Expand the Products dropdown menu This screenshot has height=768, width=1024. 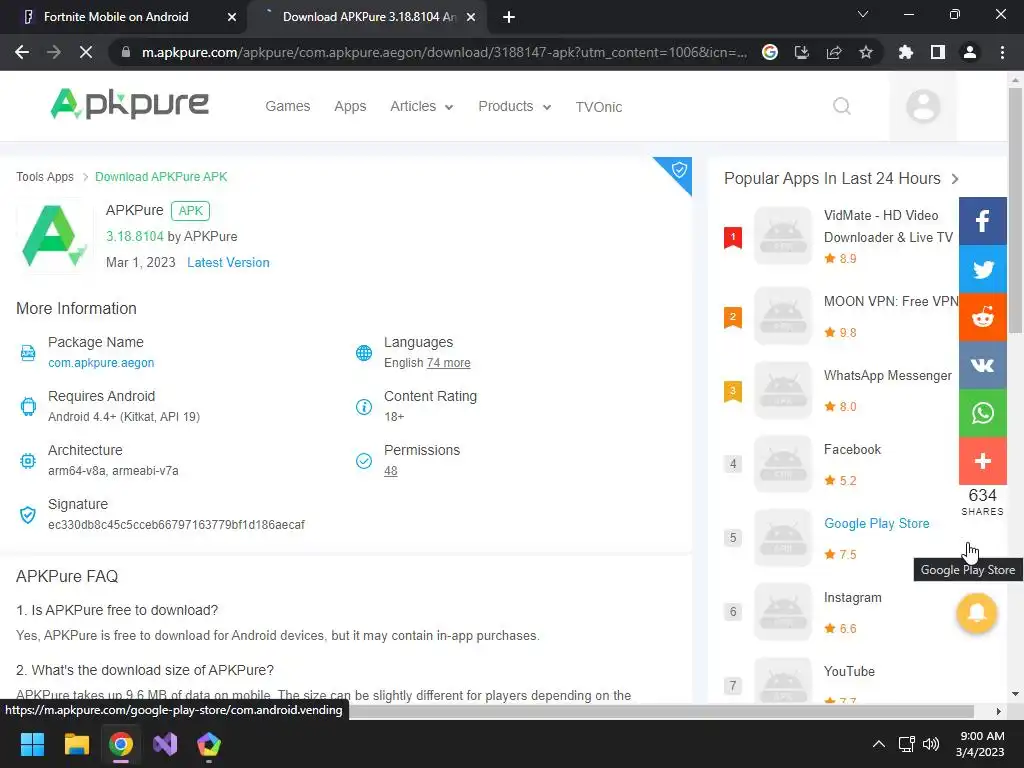[x=515, y=106]
